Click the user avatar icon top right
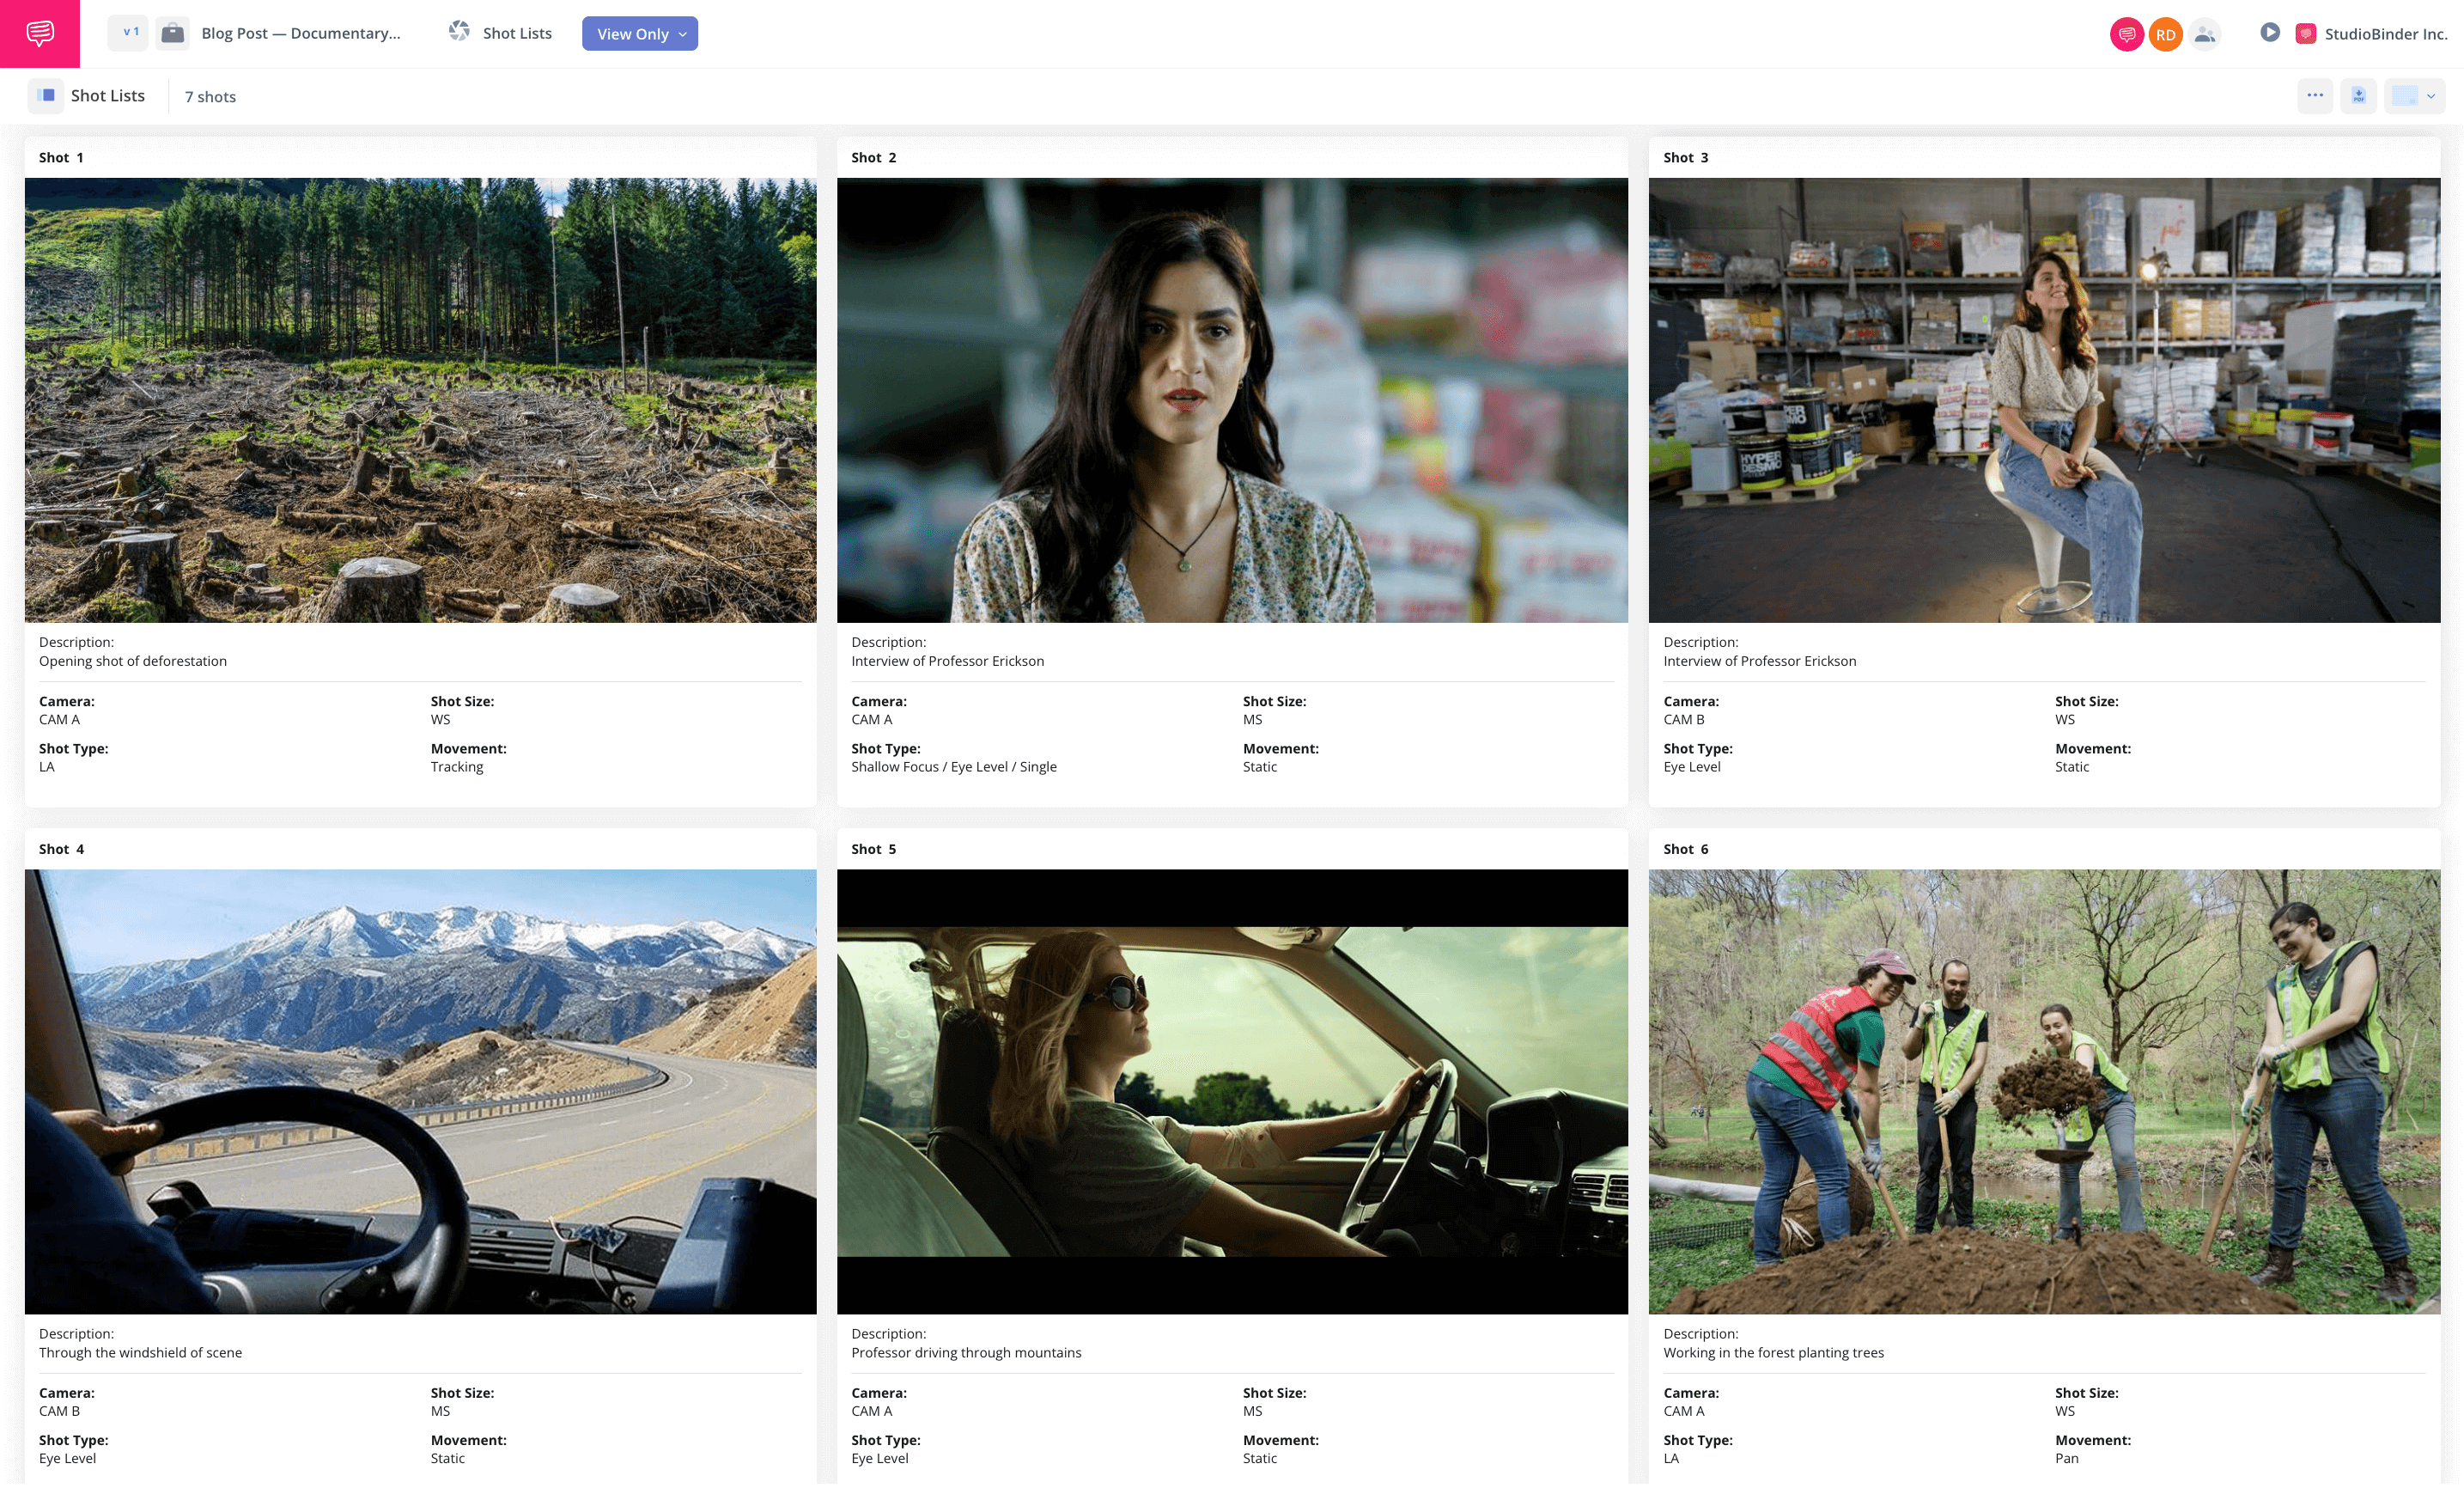This screenshot has height=1488, width=2464. [x=2202, y=34]
